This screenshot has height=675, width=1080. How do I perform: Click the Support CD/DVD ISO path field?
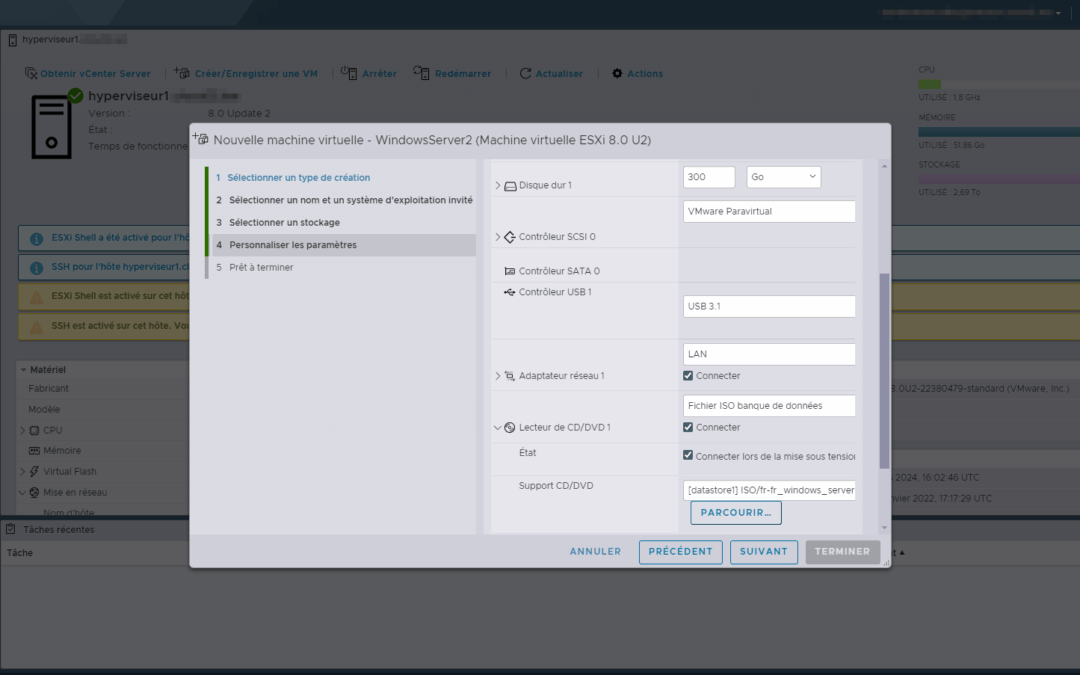click(x=769, y=490)
